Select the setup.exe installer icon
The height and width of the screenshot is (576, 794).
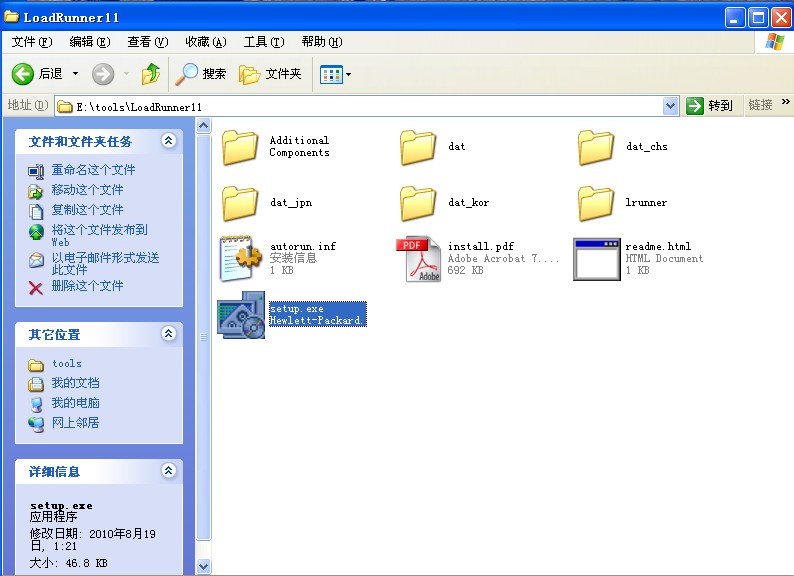(x=242, y=316)
